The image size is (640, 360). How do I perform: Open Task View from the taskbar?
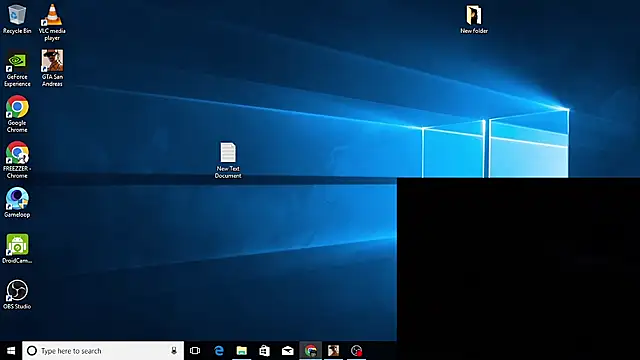click(x=195, y=351)
